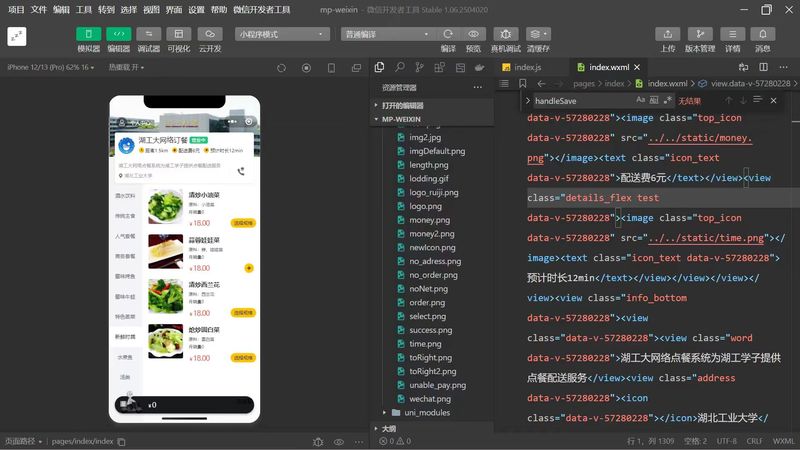This screenshot has height=450, width=800.
Task: Click the handleSave find input field
Action: pyautogui.click(x=580, y=101)
